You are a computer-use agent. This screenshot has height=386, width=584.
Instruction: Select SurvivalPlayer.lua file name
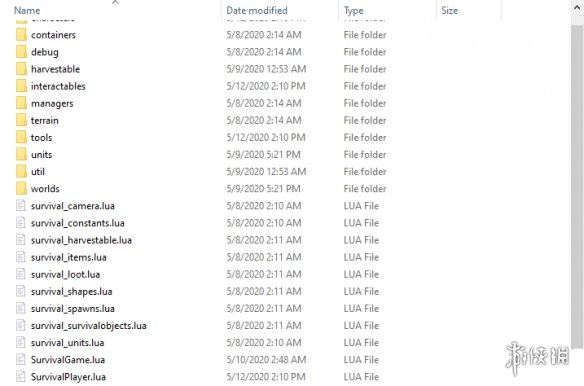point(69,377)
